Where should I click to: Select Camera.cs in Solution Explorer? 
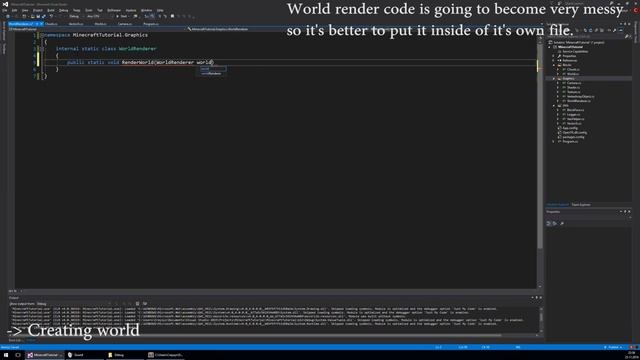[x=574, y=83]
